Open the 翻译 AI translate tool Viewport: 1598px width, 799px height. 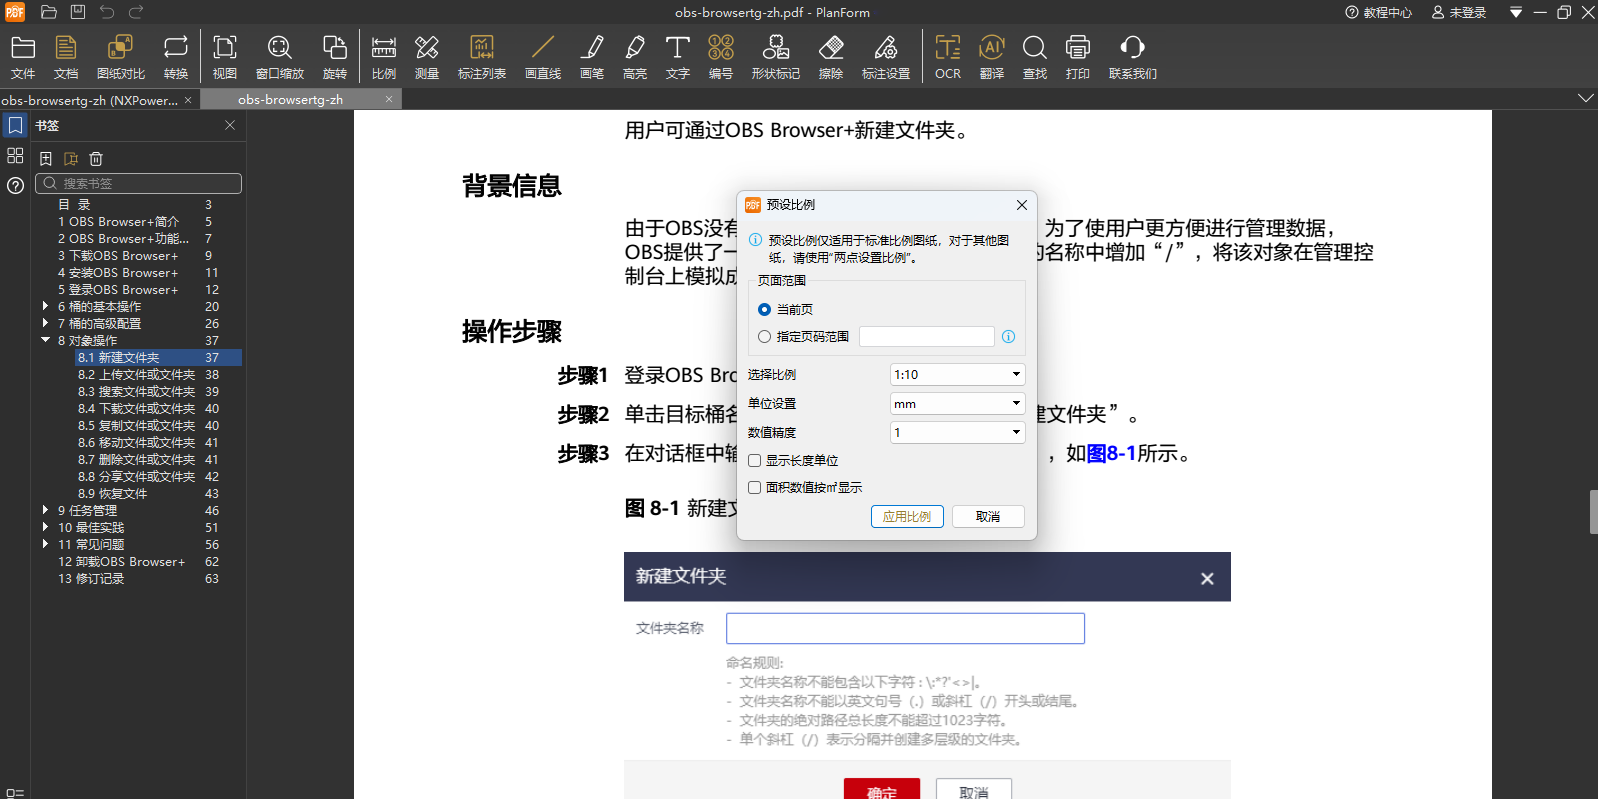coord(991,57)
